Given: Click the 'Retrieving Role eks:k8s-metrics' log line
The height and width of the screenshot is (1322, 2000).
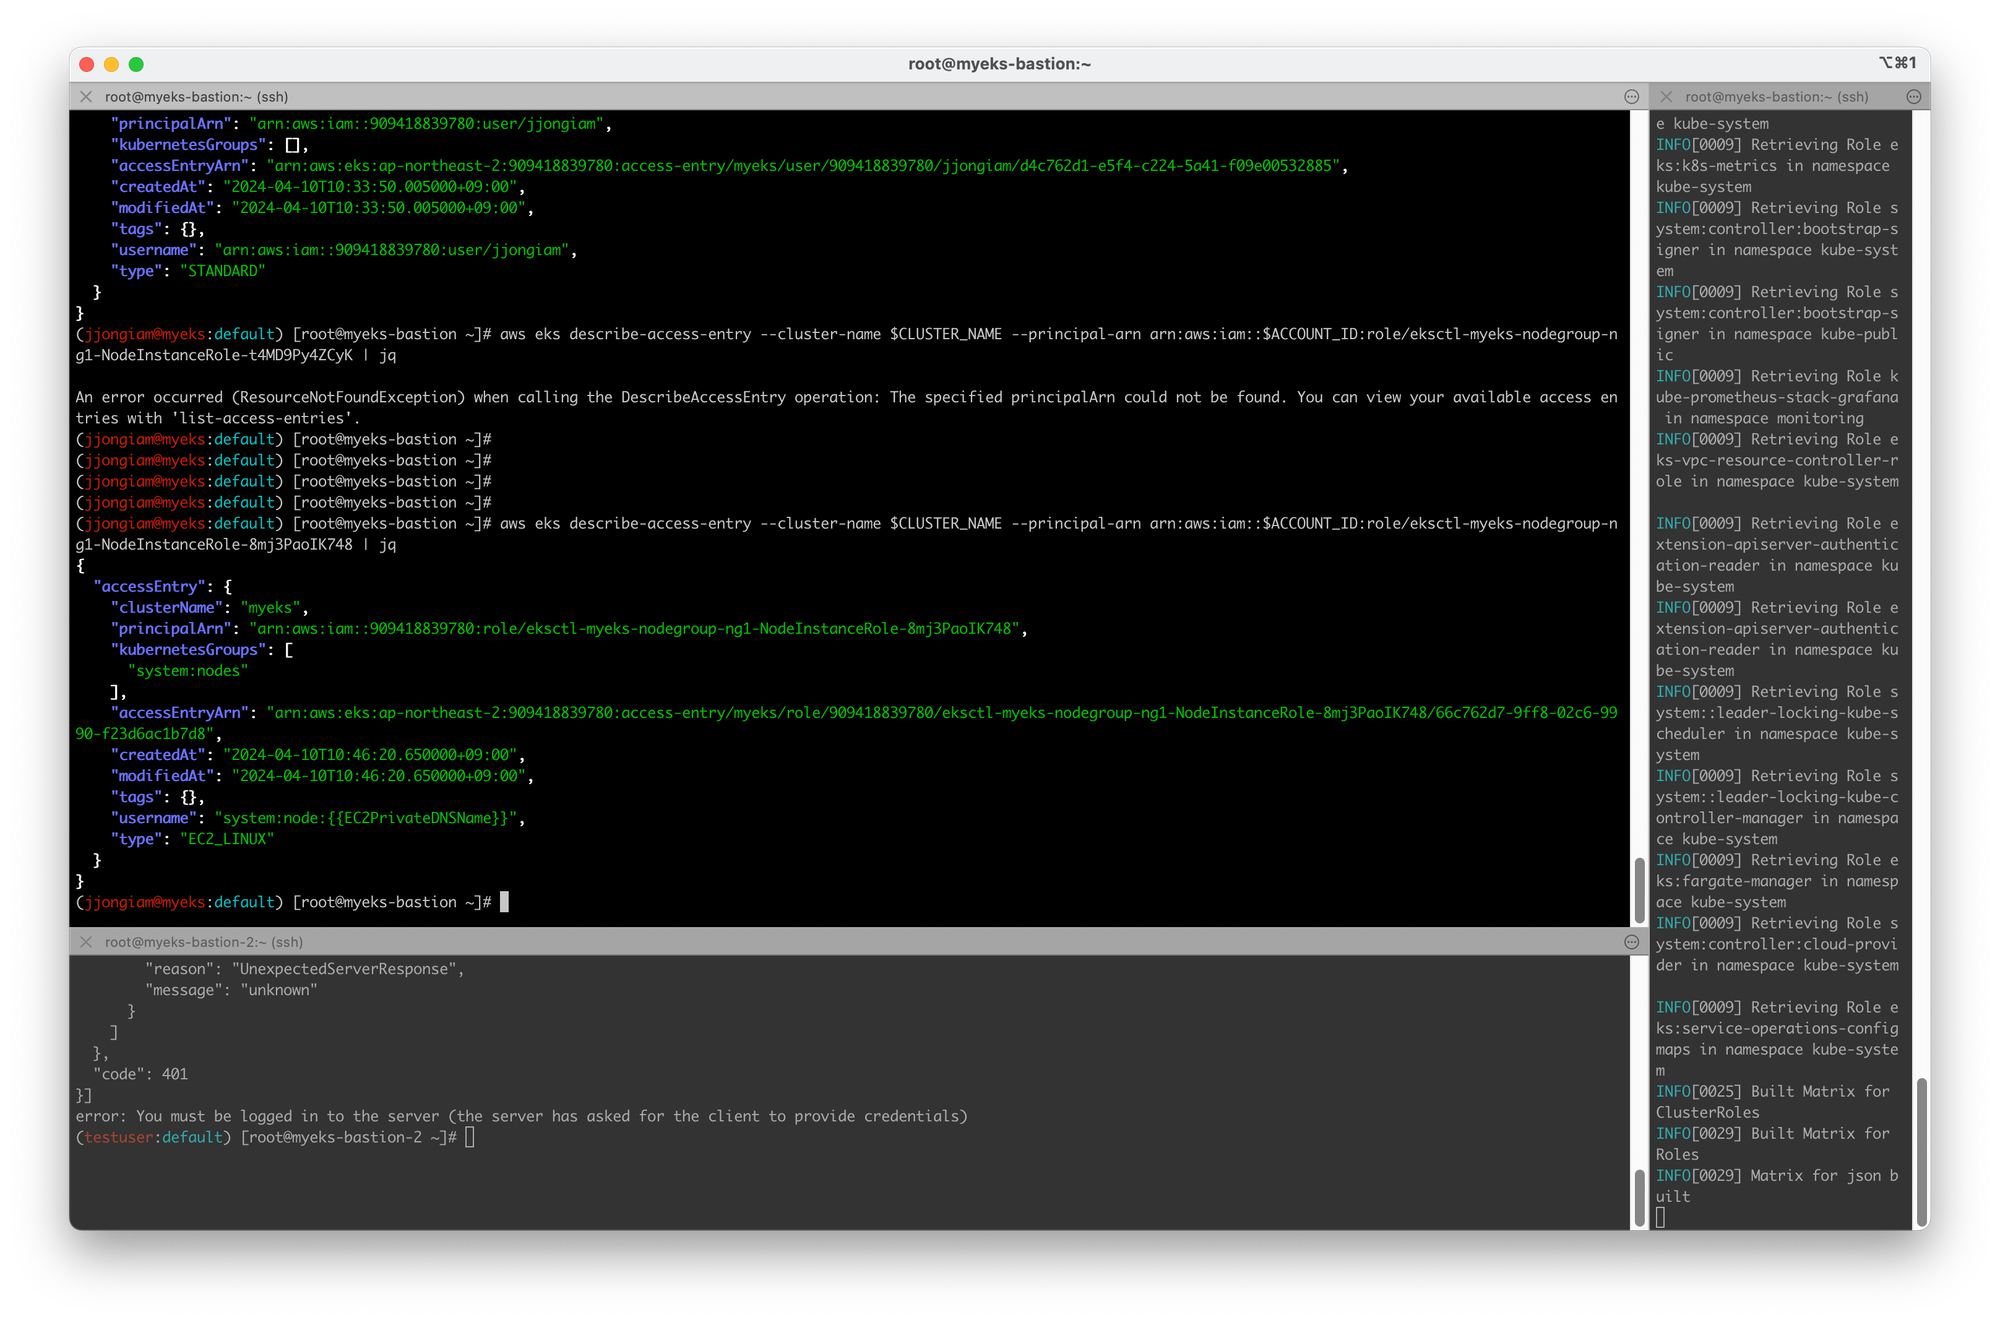Looking at the screenshot, I should [x=1776, y=166].
